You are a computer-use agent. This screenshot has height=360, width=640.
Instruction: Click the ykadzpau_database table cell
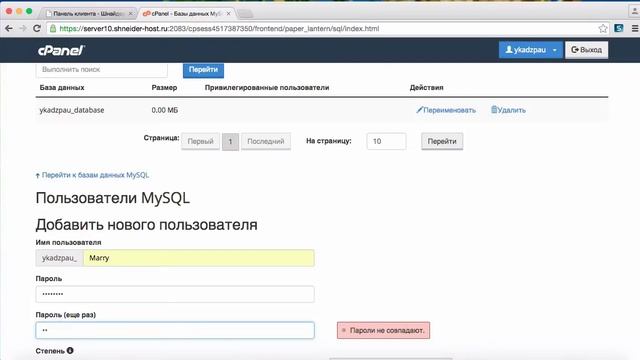(x=72, y=110)
